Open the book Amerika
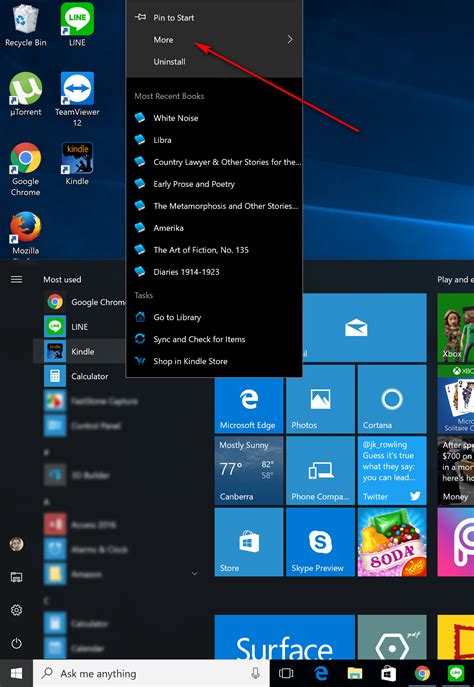 pos(214,228)
